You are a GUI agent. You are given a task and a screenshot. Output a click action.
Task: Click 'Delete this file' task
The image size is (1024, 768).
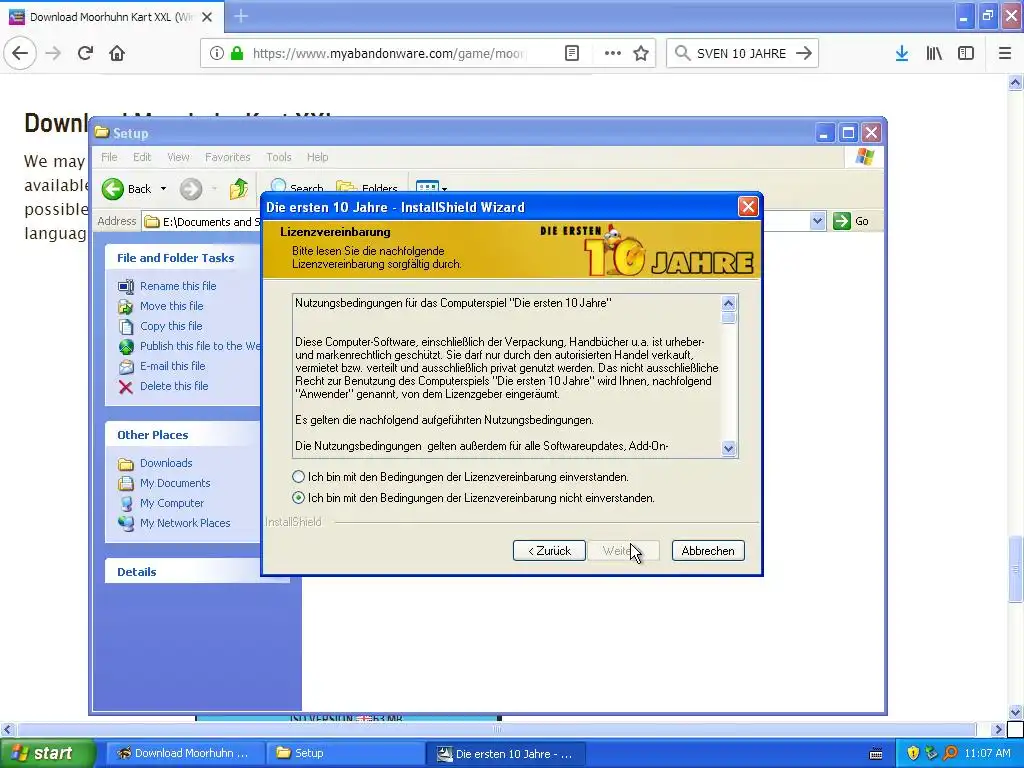(x=174, y=386)
